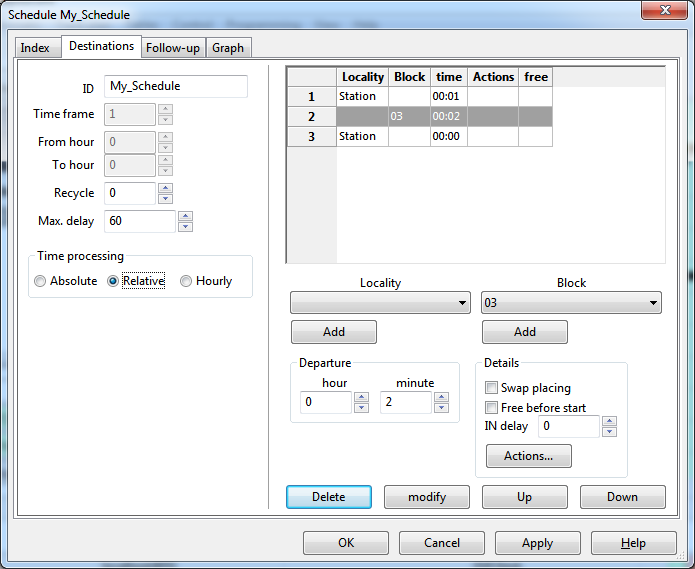Screen dimensions: 695x569
Task: Go to the Graph tab
Action: [x=228, y=48]
